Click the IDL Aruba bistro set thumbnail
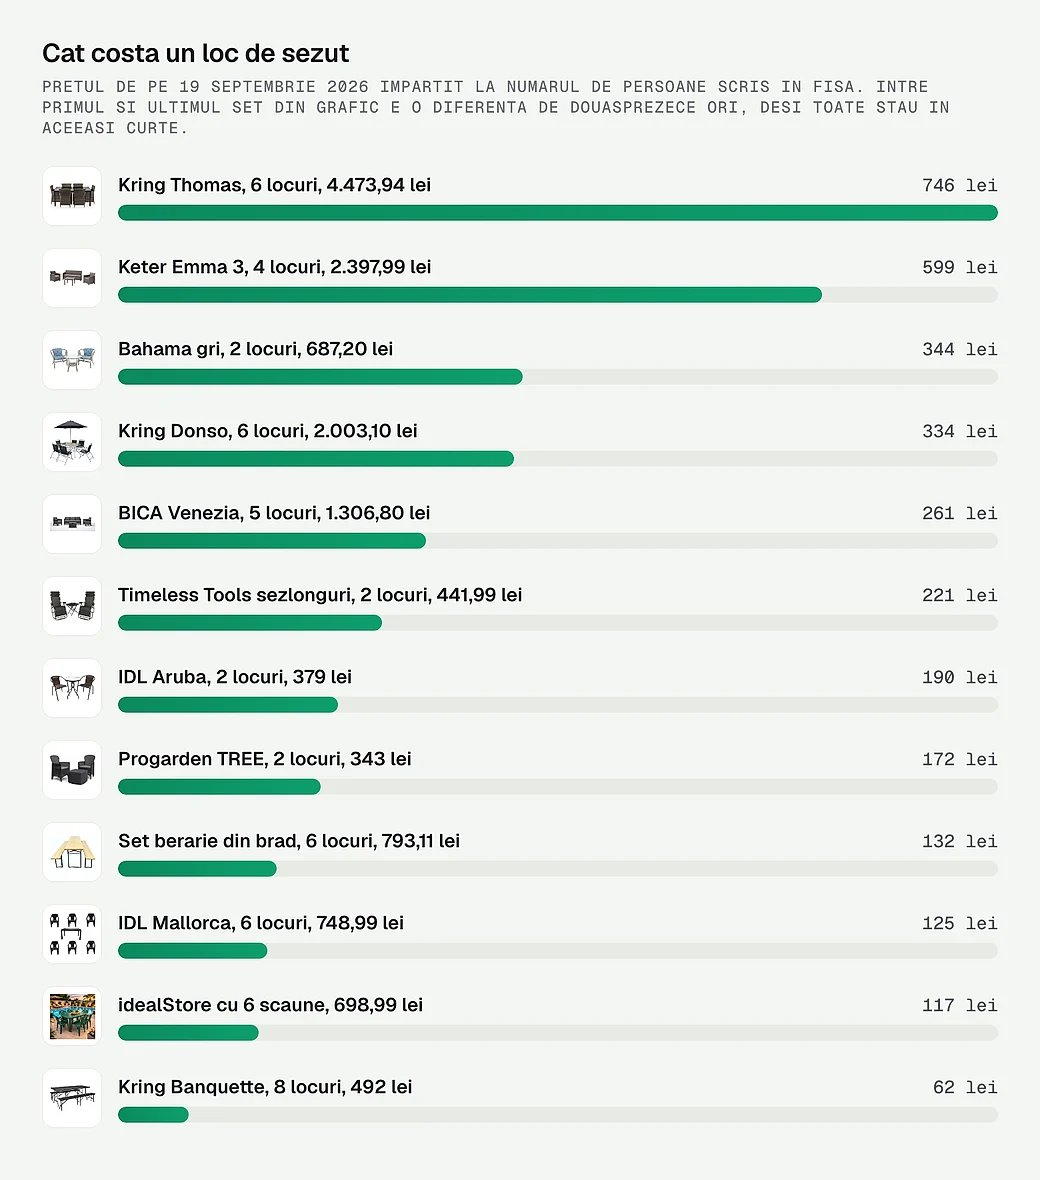 point(72,688)
